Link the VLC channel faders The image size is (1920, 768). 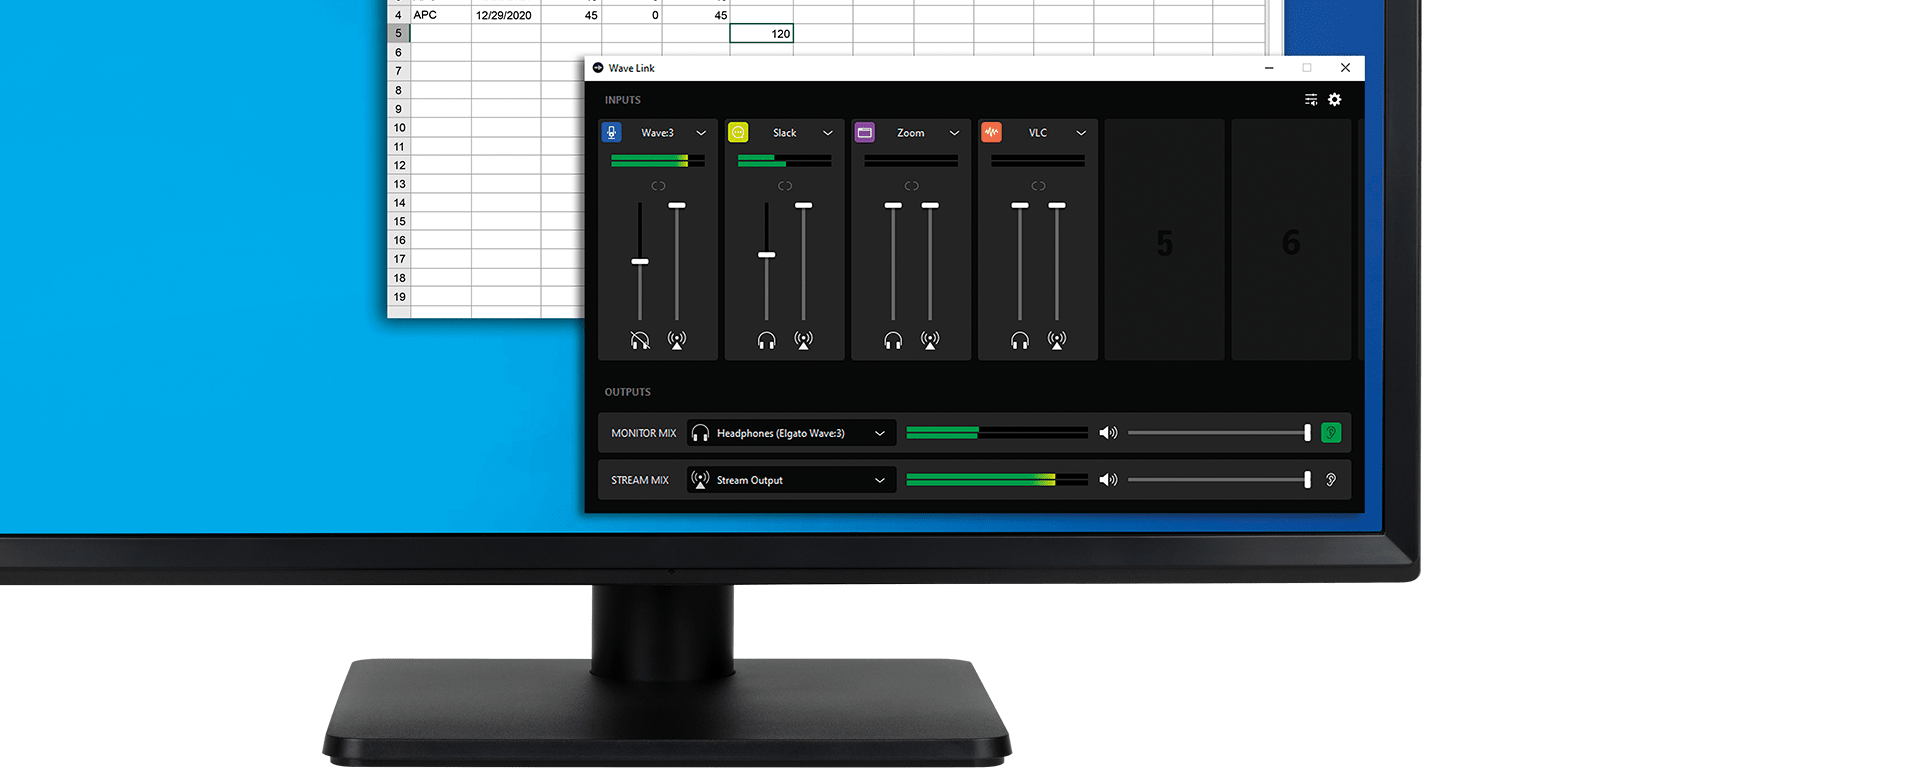point(1039,186)
